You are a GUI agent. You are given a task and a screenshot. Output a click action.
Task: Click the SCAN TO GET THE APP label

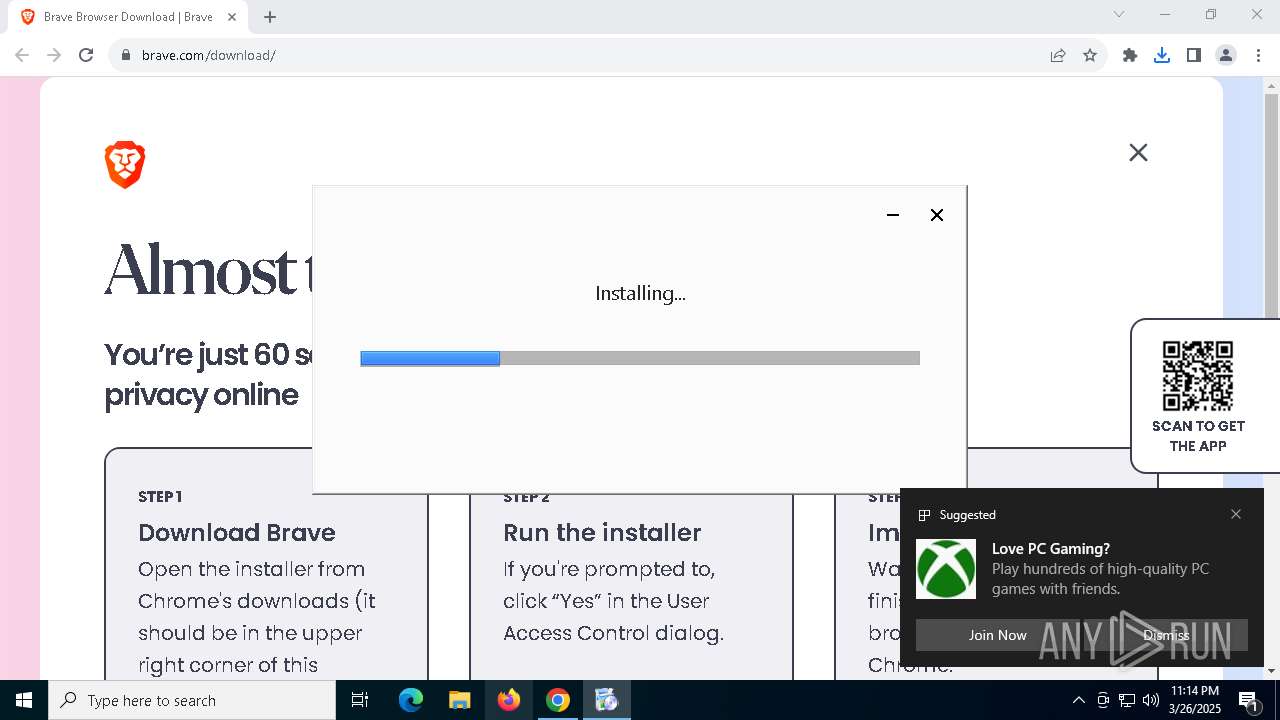(1198, 436)
